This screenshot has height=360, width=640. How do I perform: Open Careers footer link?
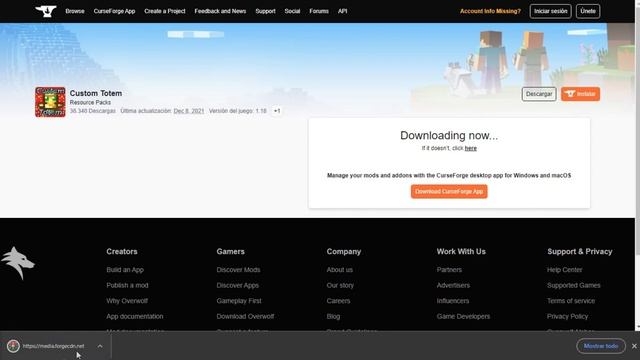coord(338,301)
